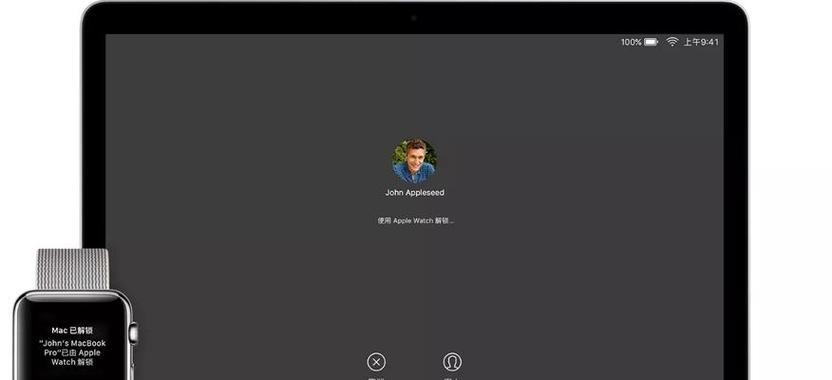This screenshot has width=832, height=380.
Task: Tap the John's MacBook Pro notification text on watch
Action: click(72, 352)
